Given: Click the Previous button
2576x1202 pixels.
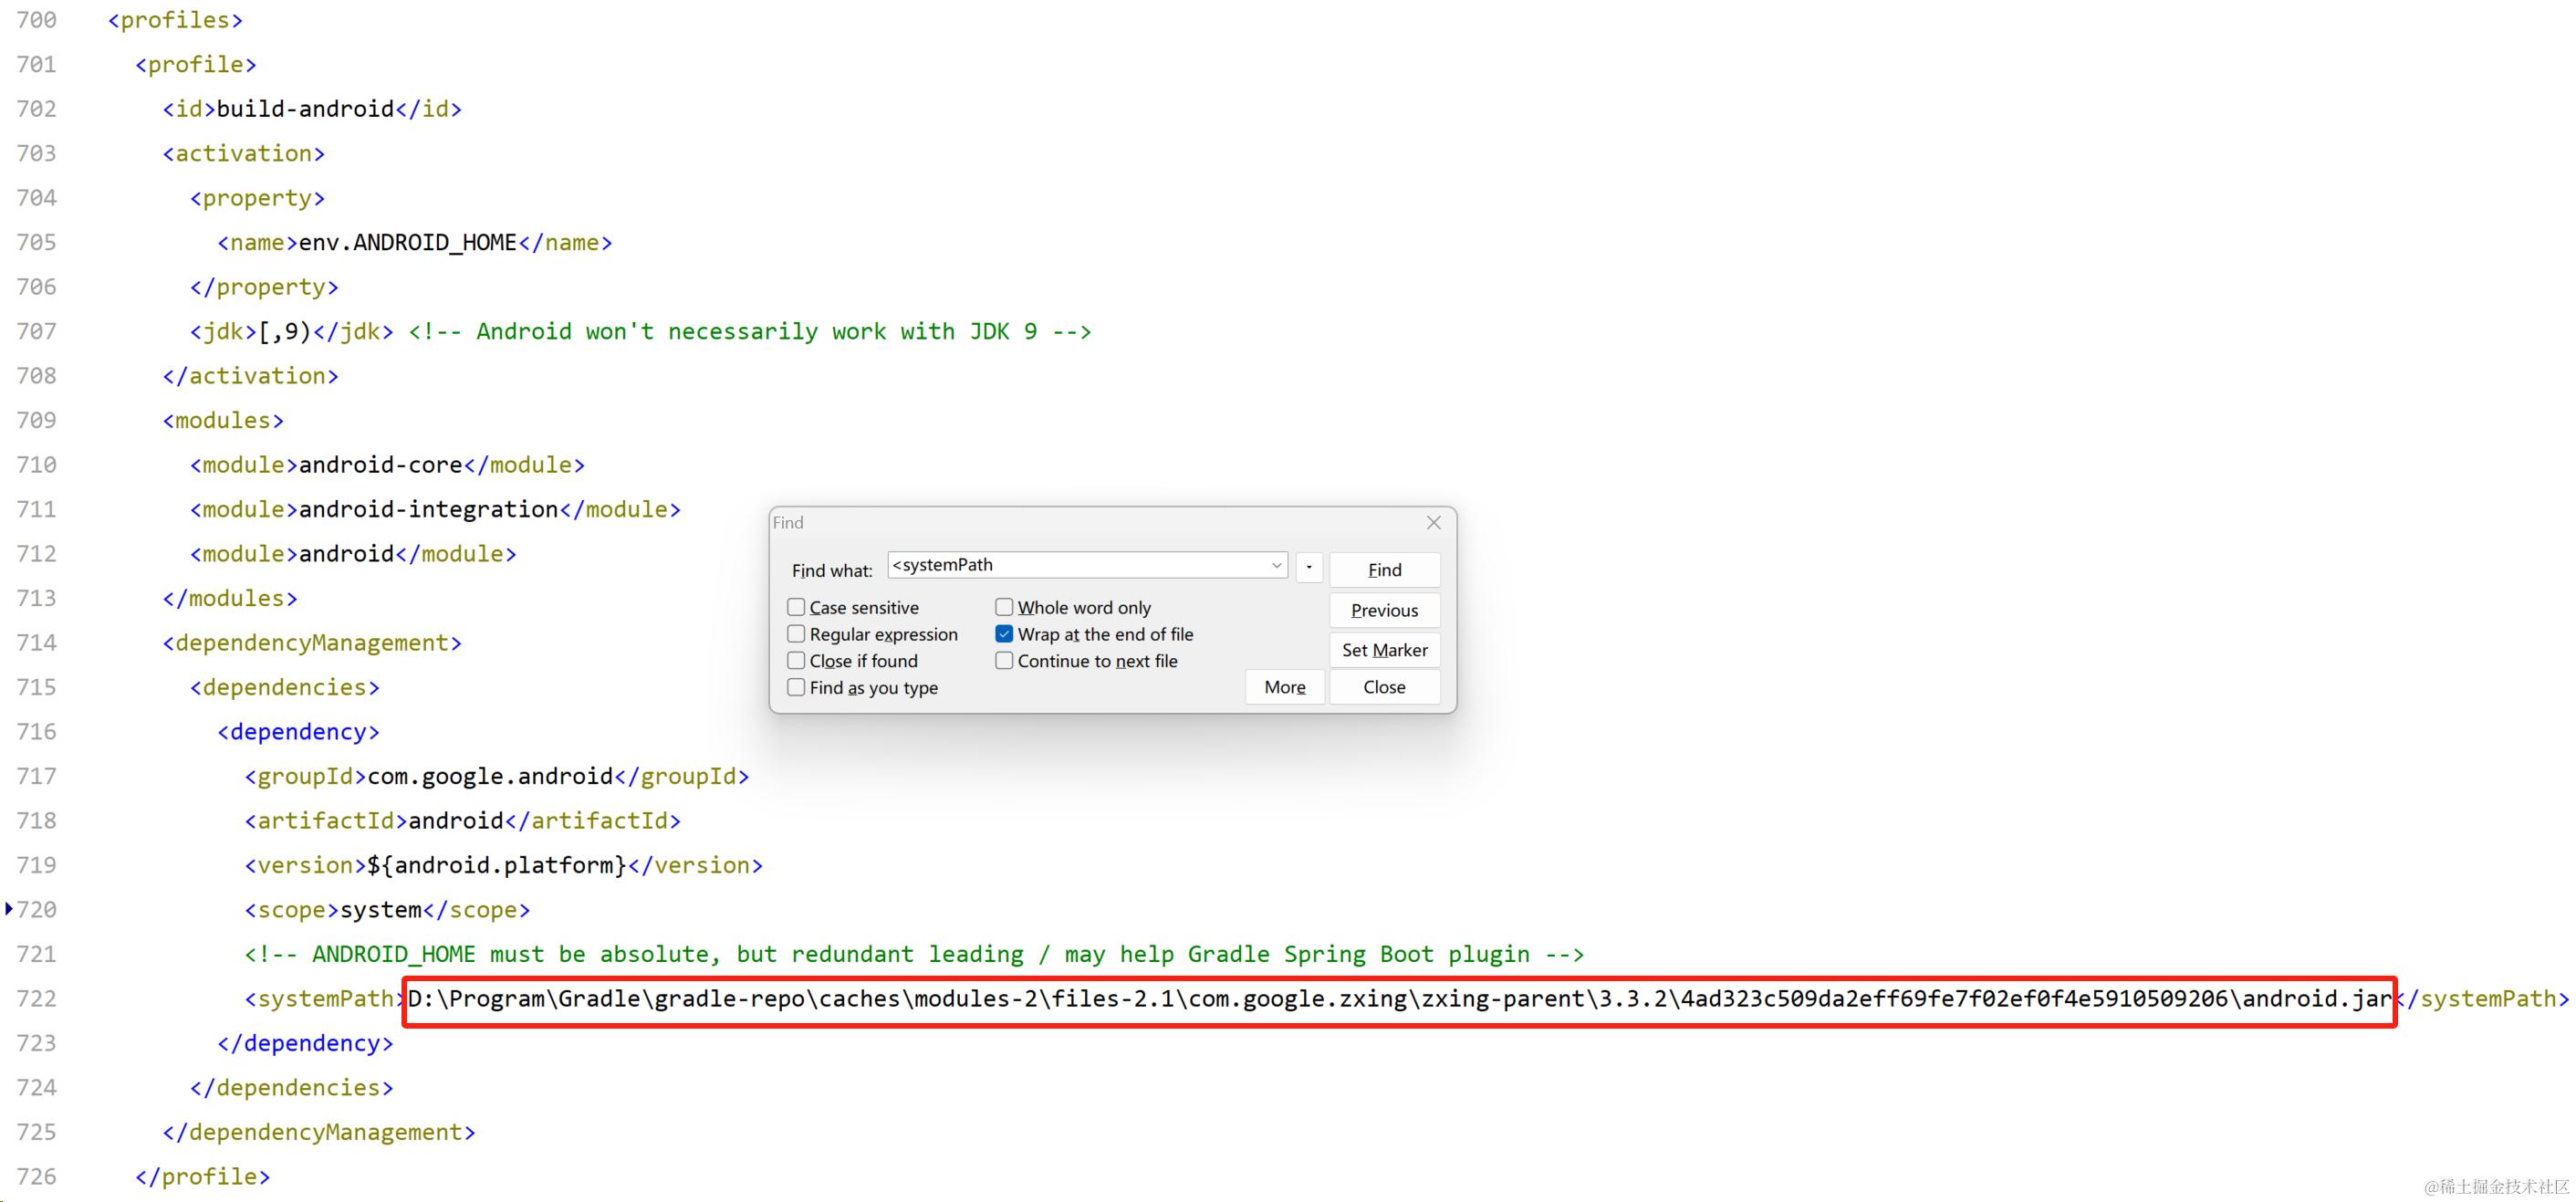Looking at the screenshot, I should click(x=1384, y=610).
